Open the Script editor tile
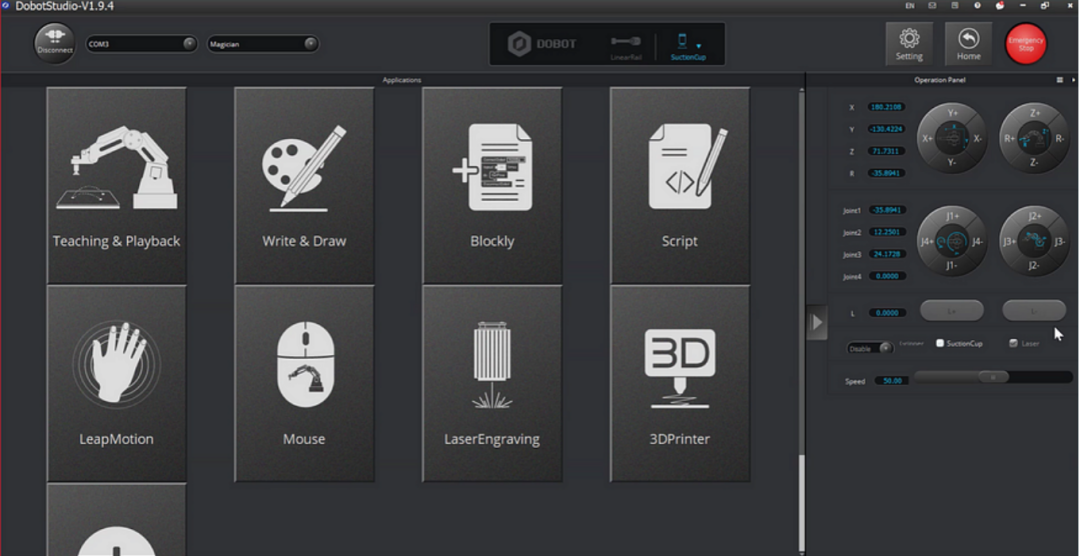Viewport: 1080px width, 556px height. pos(680,185)
